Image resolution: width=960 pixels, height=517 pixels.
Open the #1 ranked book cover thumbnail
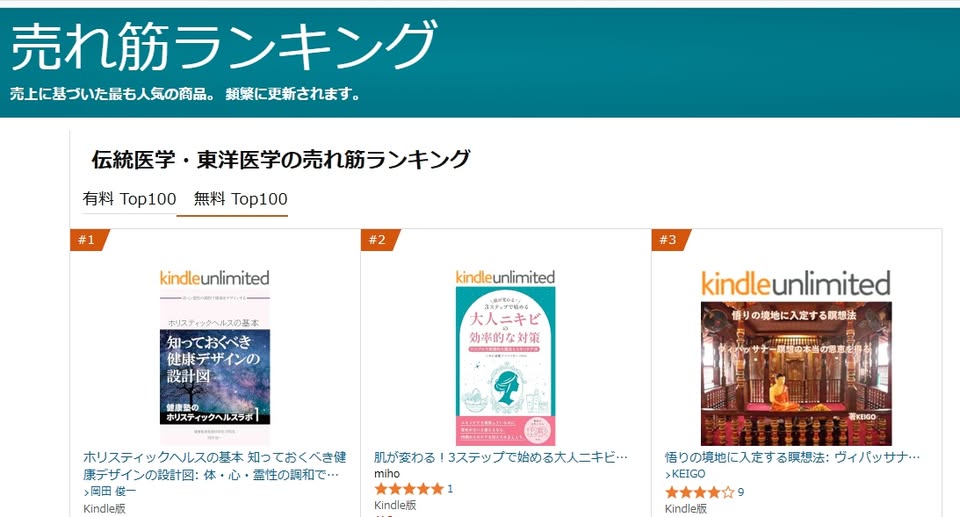(214, 357)
